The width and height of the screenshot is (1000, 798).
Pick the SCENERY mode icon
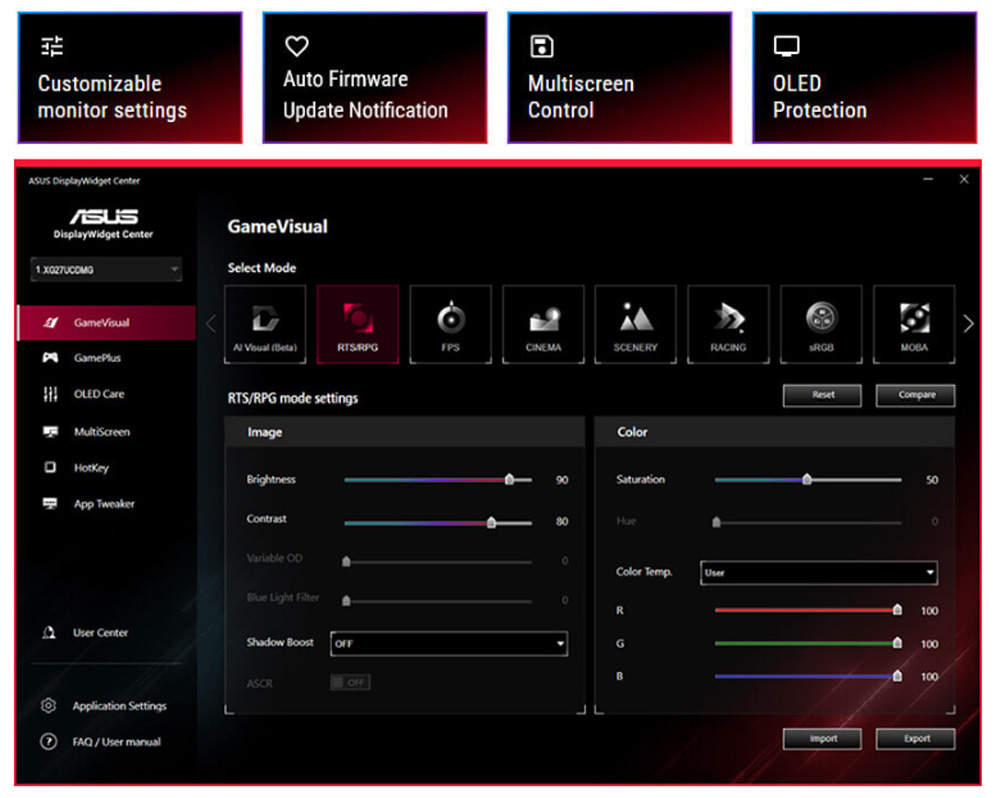(635, 324)
